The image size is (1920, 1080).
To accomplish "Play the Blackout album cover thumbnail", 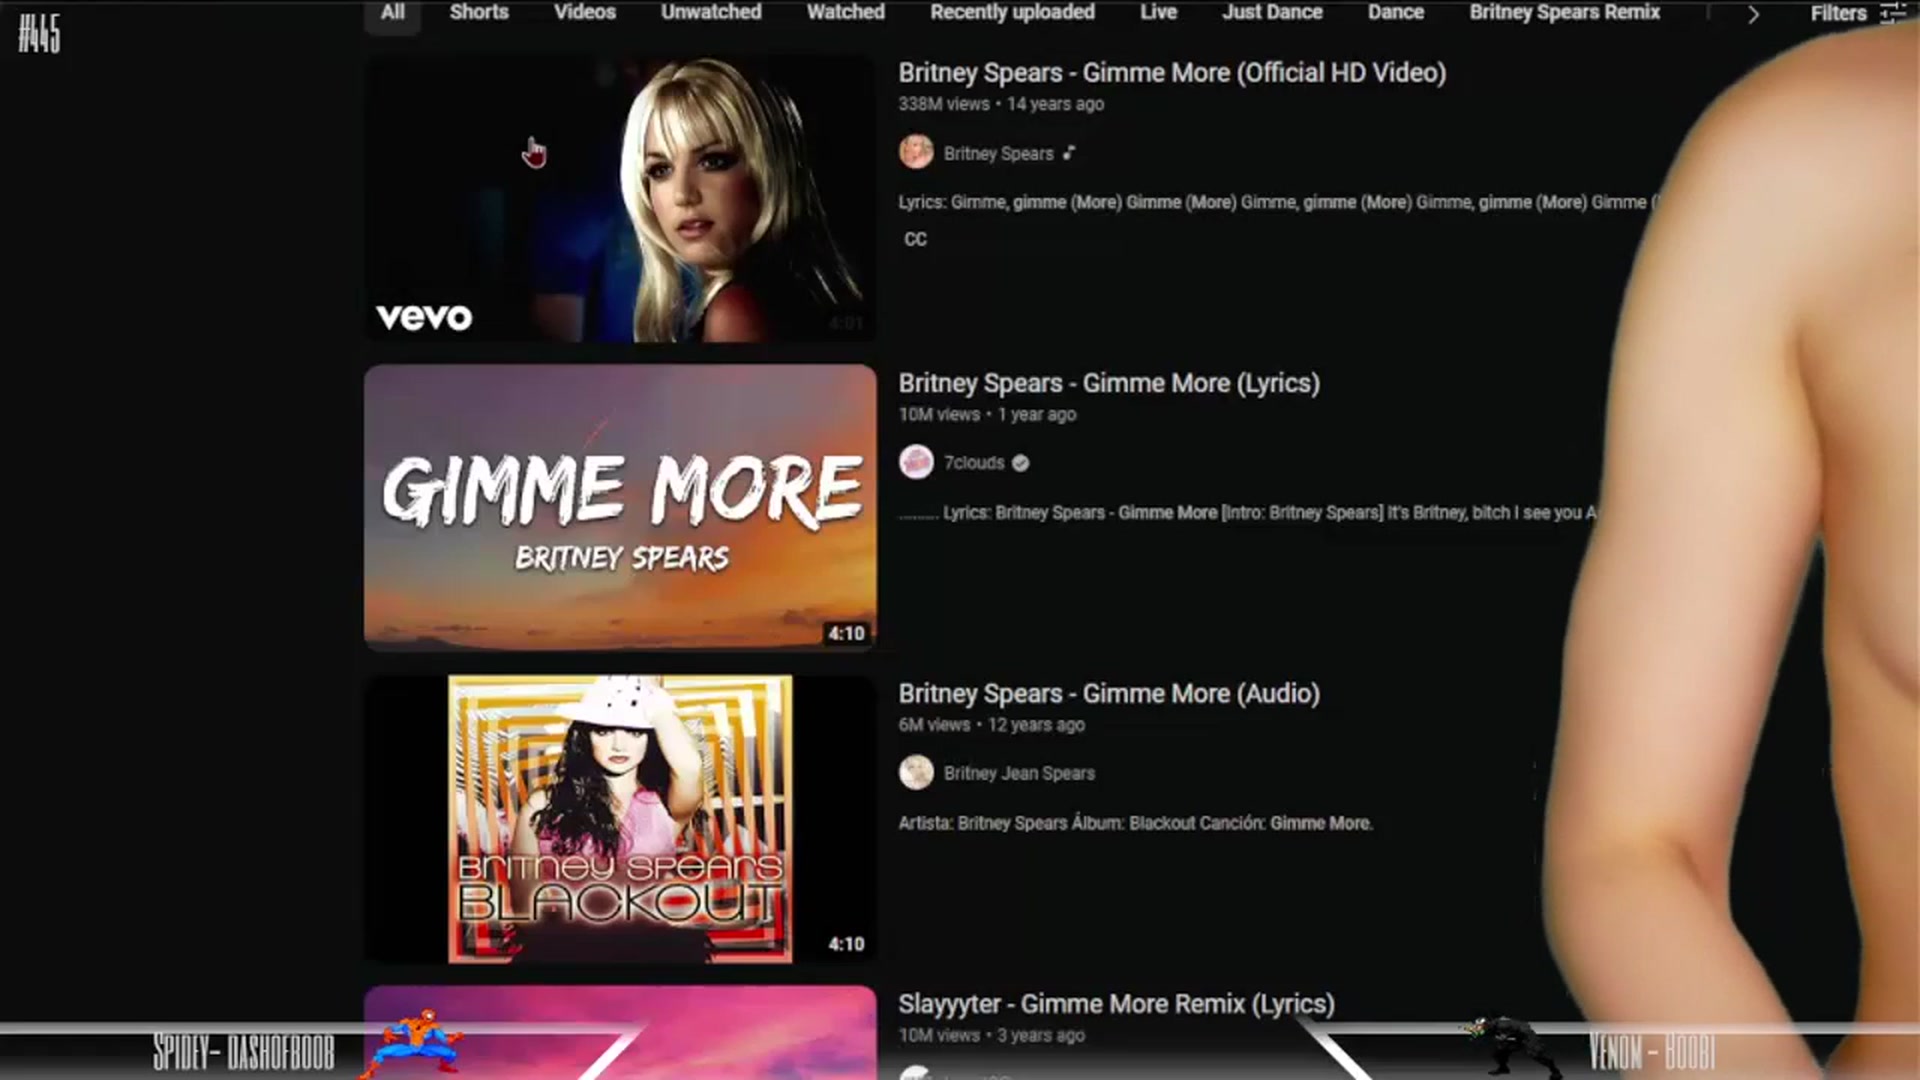I will click(x=620, y=819).
